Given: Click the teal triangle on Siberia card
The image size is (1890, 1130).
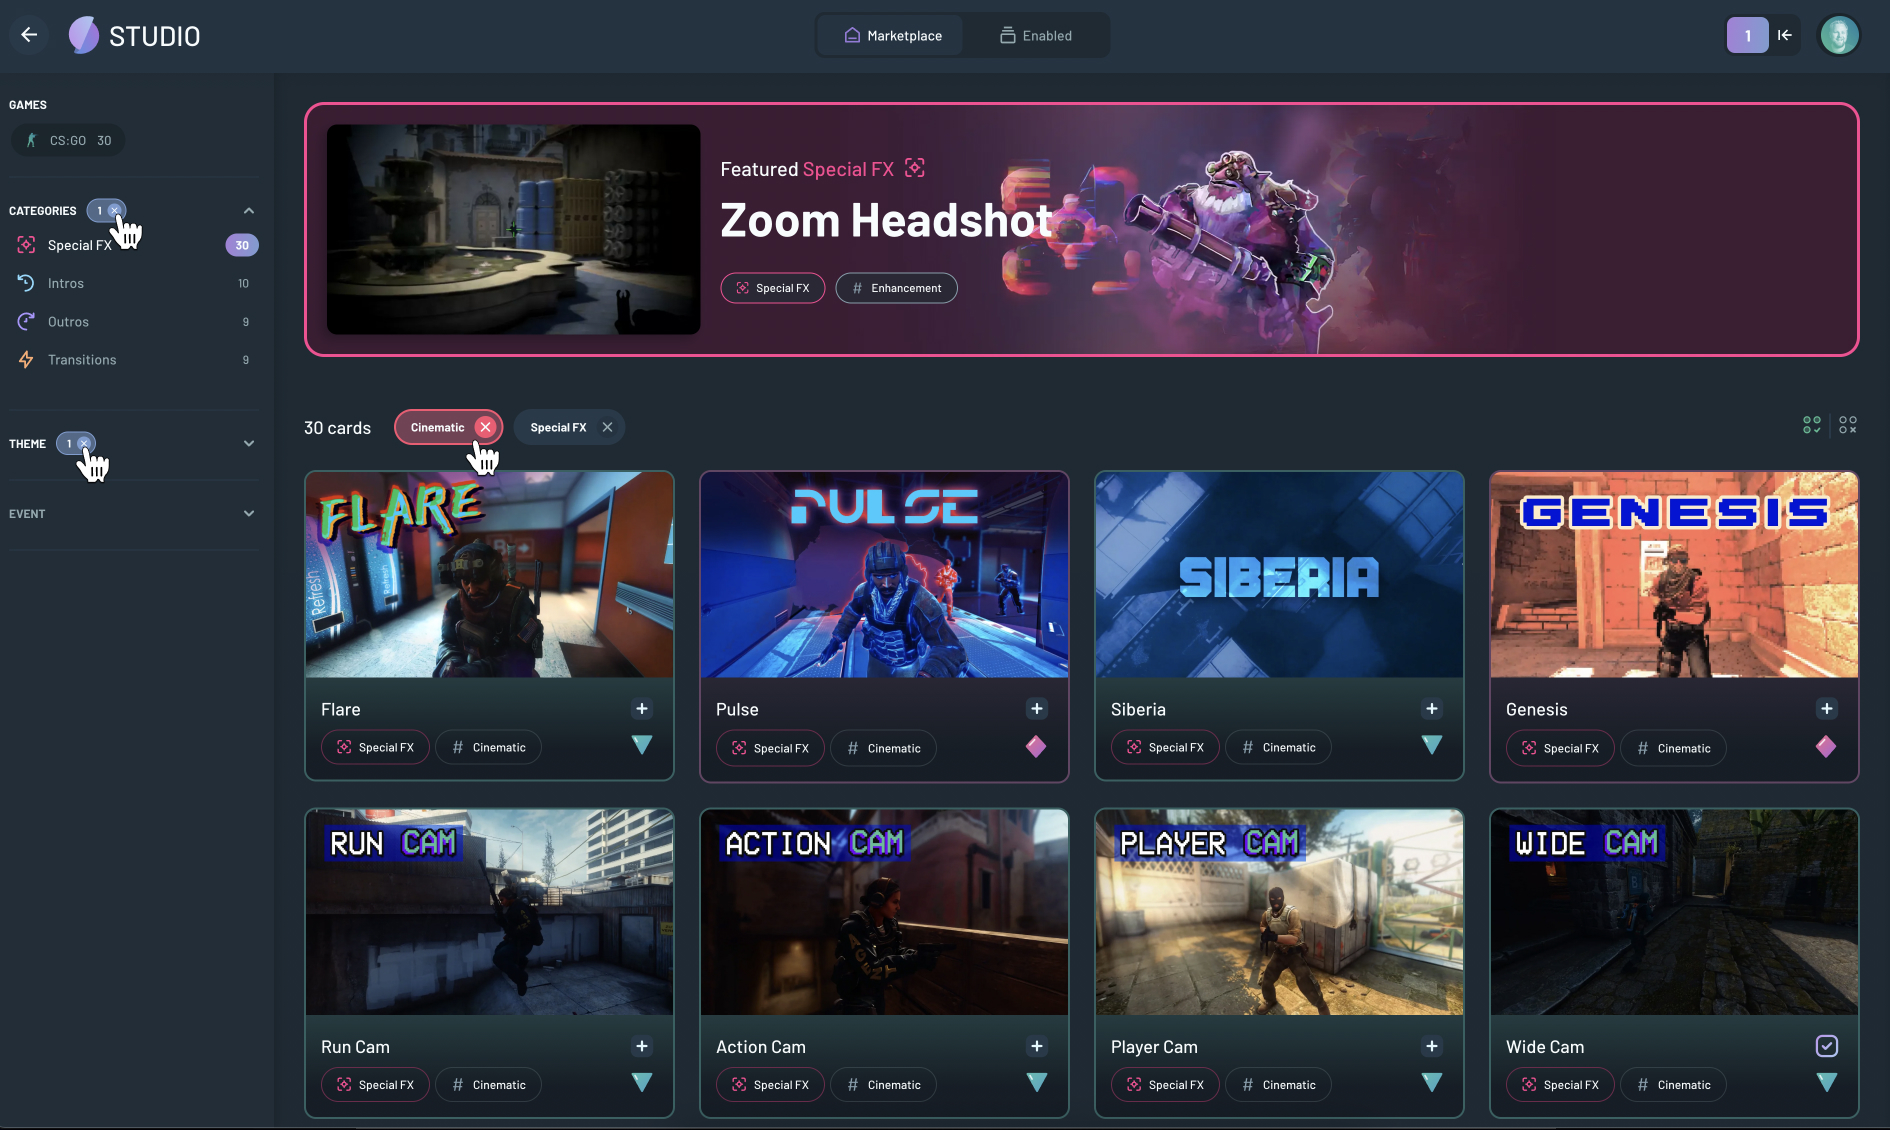Looking at the screenshot, I should [1432, 745].
